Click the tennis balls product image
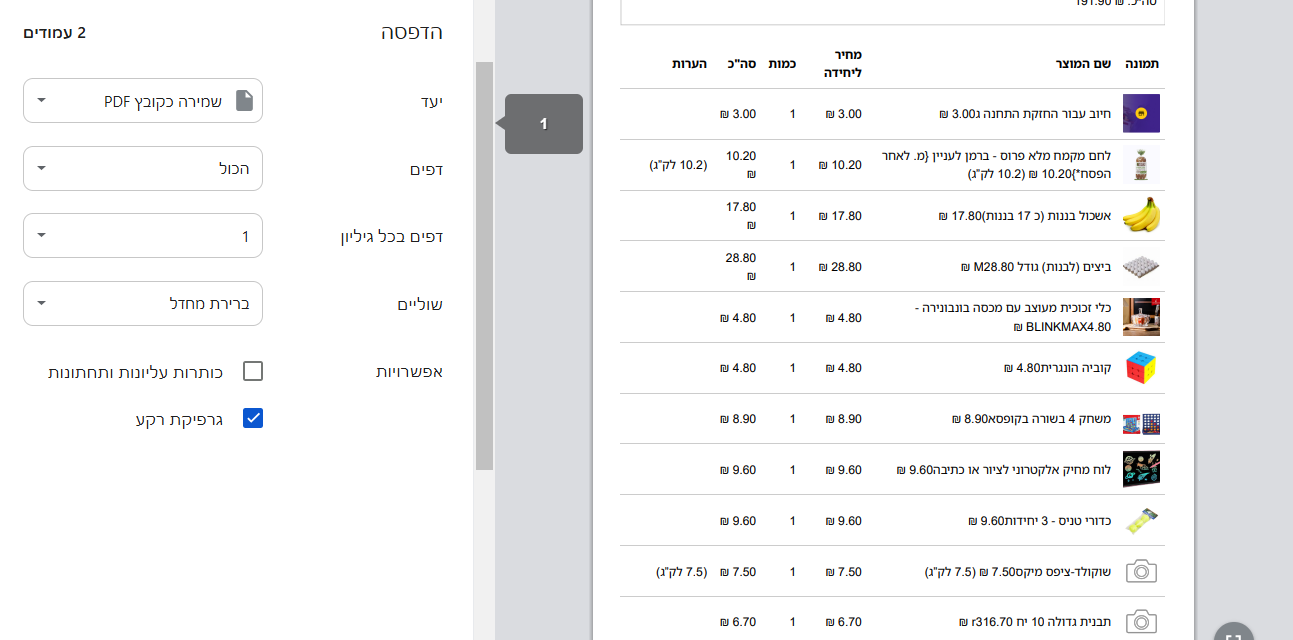Screen dimensions: 1293x640 (1141, 521)
